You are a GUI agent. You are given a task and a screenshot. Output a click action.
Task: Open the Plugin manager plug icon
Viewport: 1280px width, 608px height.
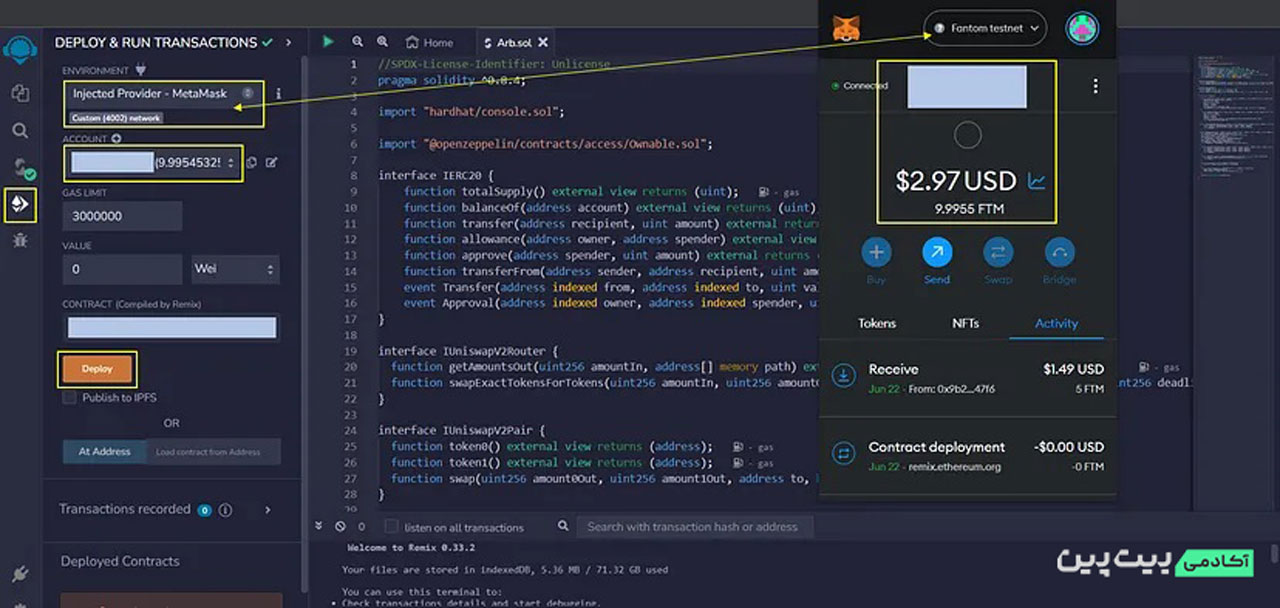click(20, 574)
